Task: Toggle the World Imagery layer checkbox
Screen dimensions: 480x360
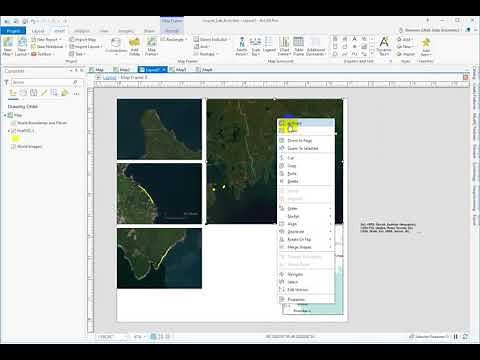Action: tap(14, 146)
